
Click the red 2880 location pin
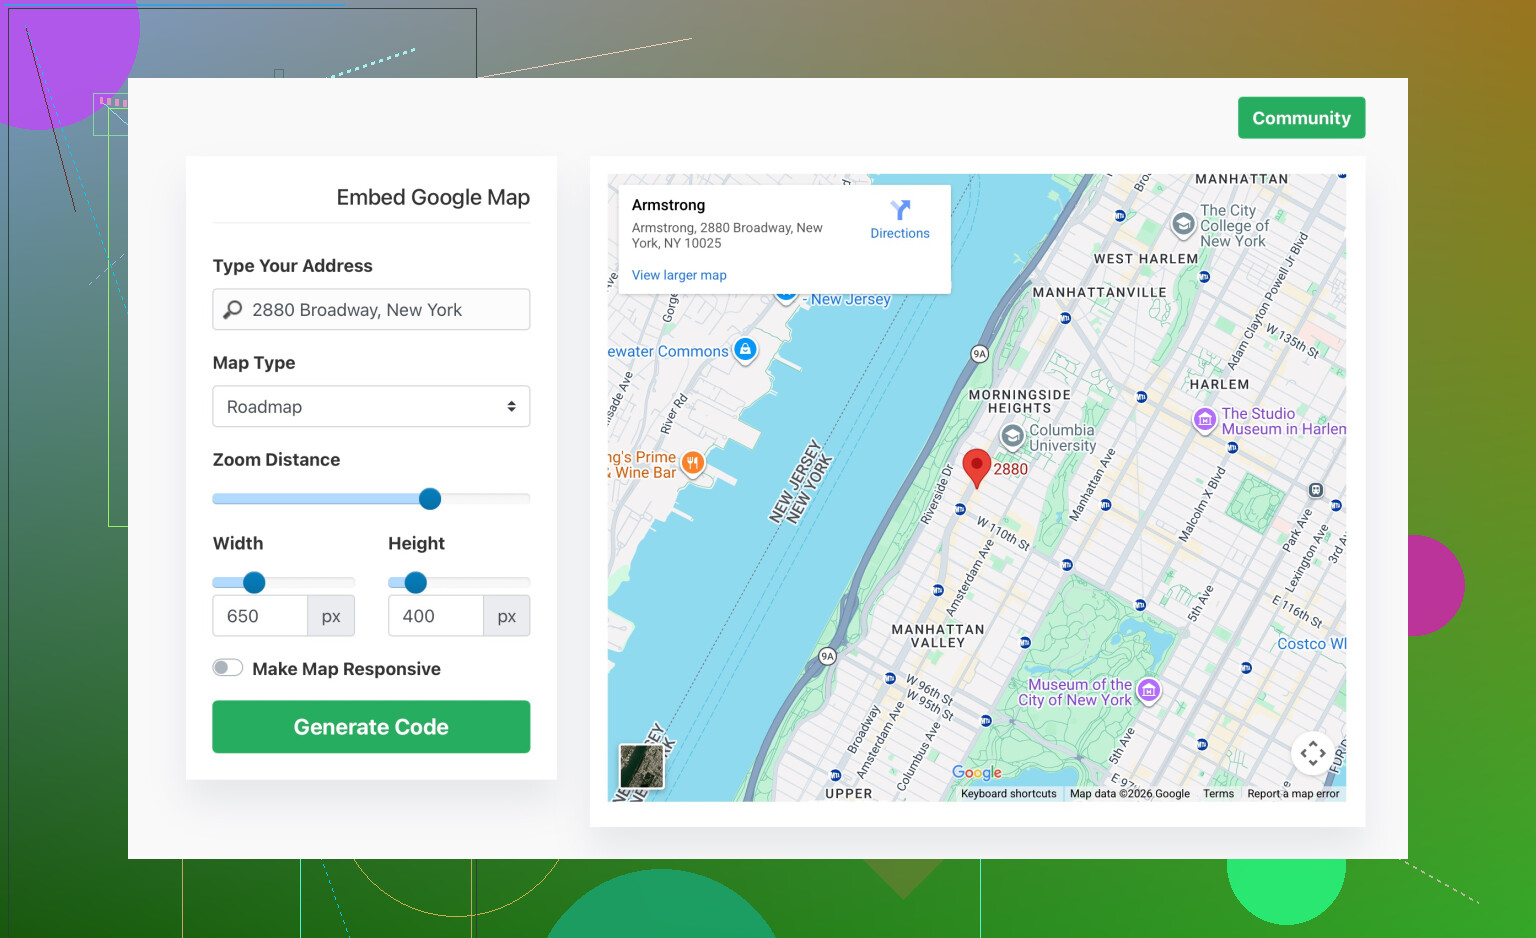coord(976,466)
